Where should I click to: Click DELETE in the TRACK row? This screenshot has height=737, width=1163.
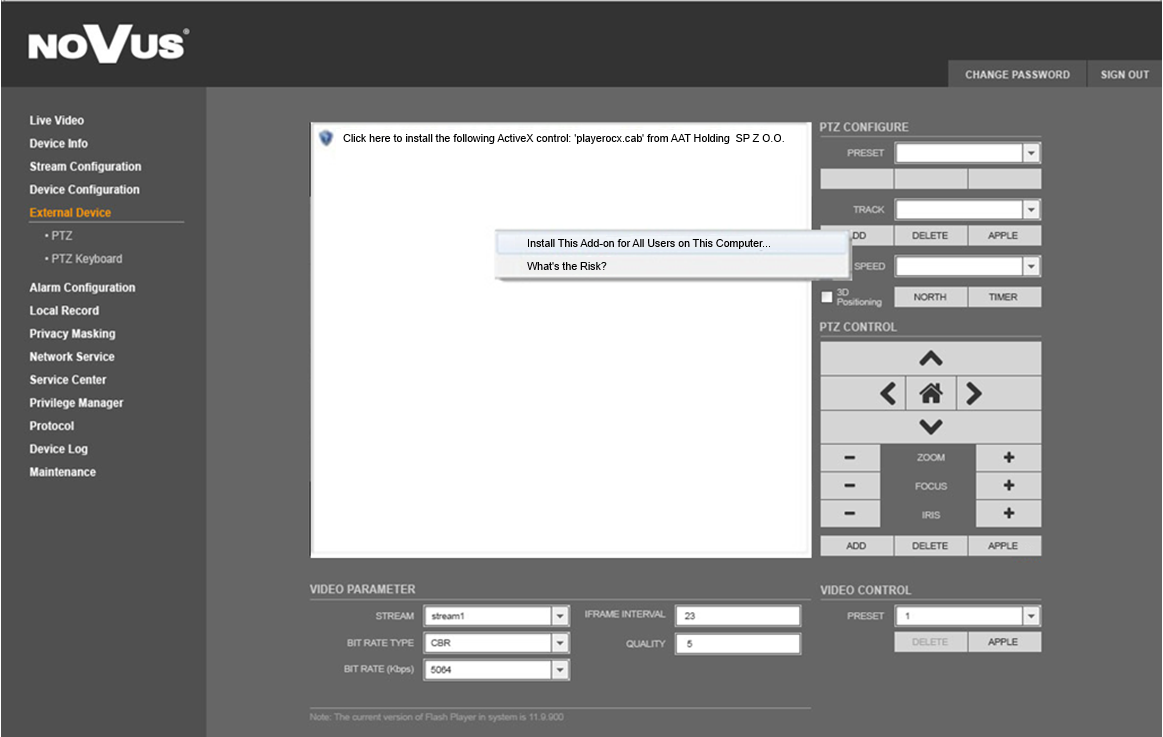(930, 236)
